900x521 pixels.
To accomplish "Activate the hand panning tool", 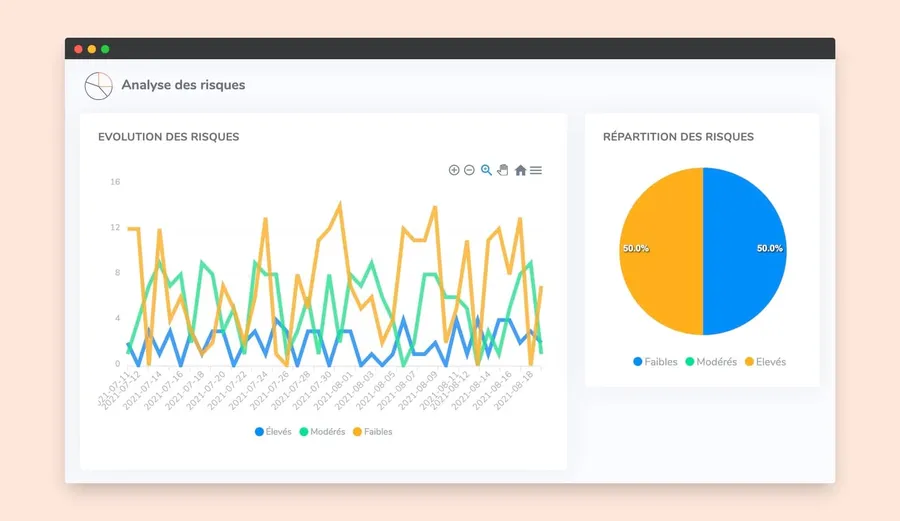I will (x=503, y=170).
